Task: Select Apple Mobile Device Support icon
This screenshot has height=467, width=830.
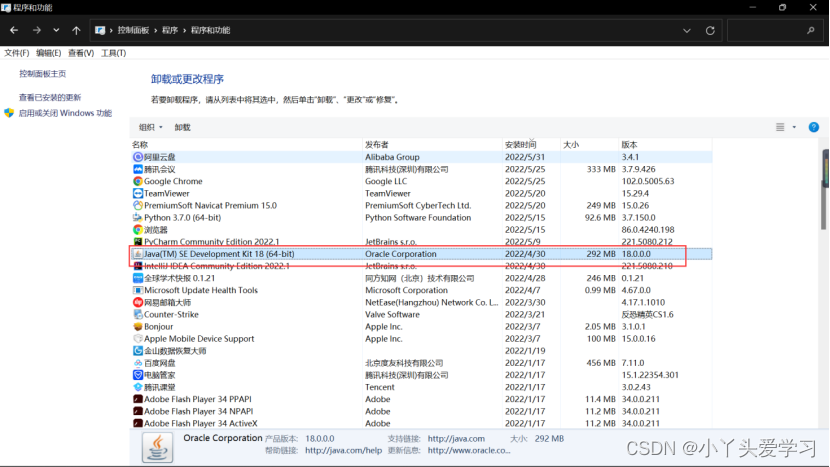Action: click(x=138, y=339)
